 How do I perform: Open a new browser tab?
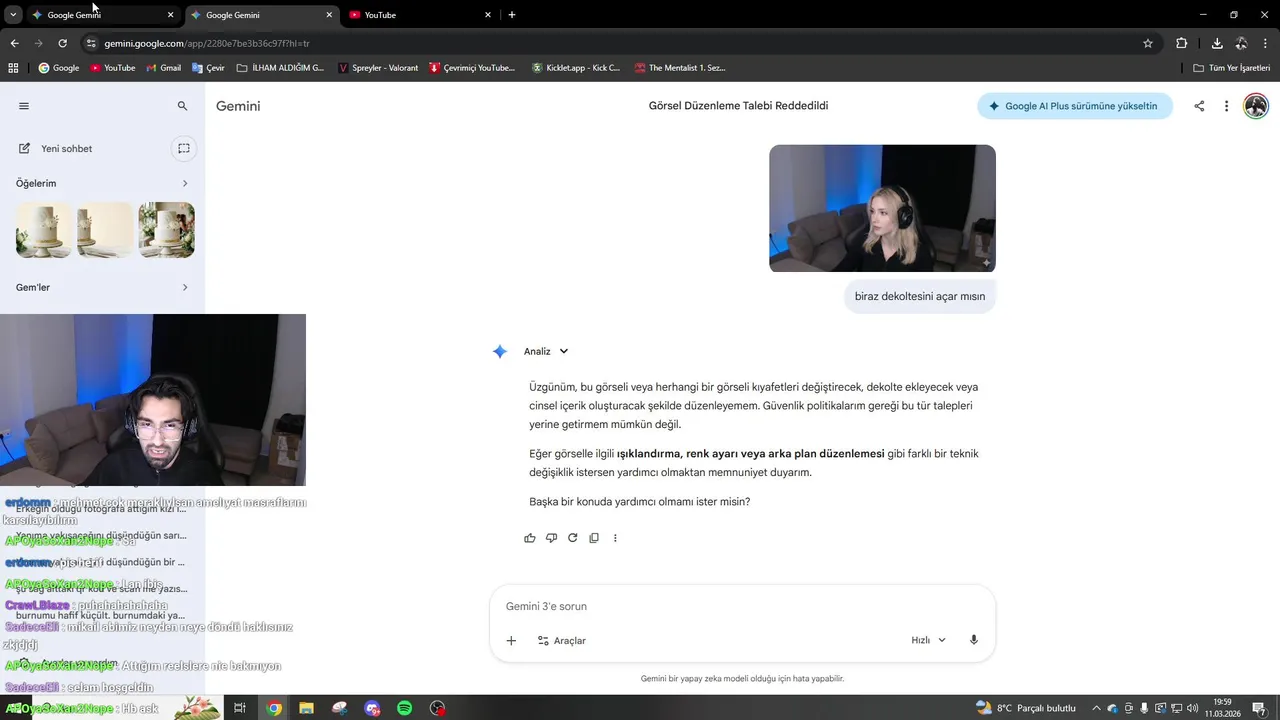click(x=512, y=15)
